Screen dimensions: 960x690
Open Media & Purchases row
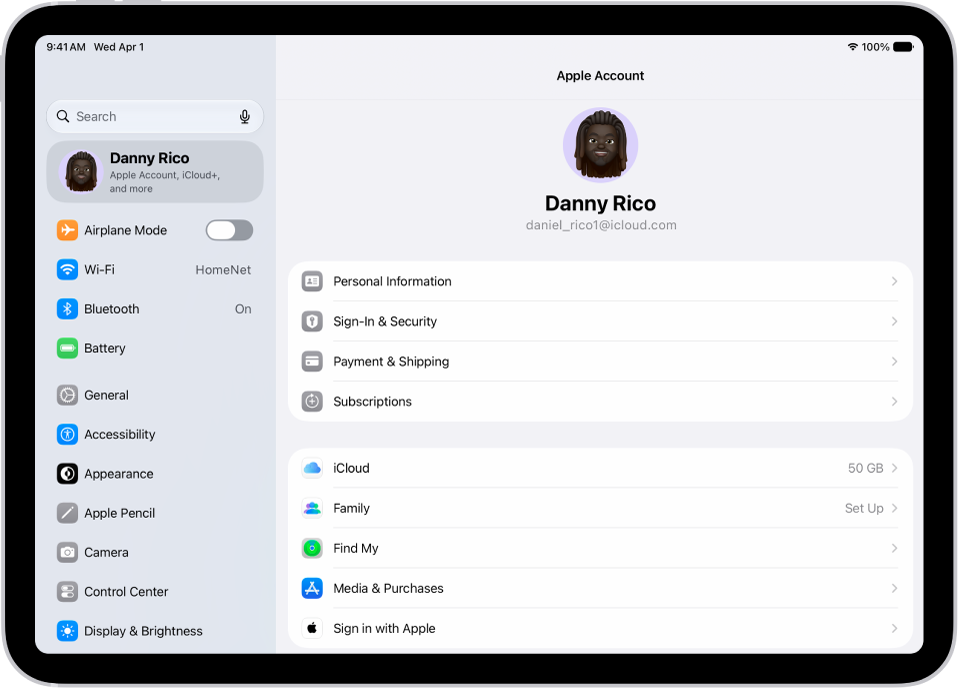click(600, 588)
